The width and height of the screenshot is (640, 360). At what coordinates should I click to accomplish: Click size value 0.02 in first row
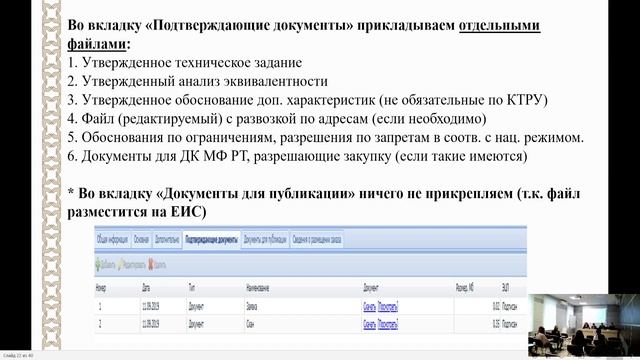tap(496, 307)
